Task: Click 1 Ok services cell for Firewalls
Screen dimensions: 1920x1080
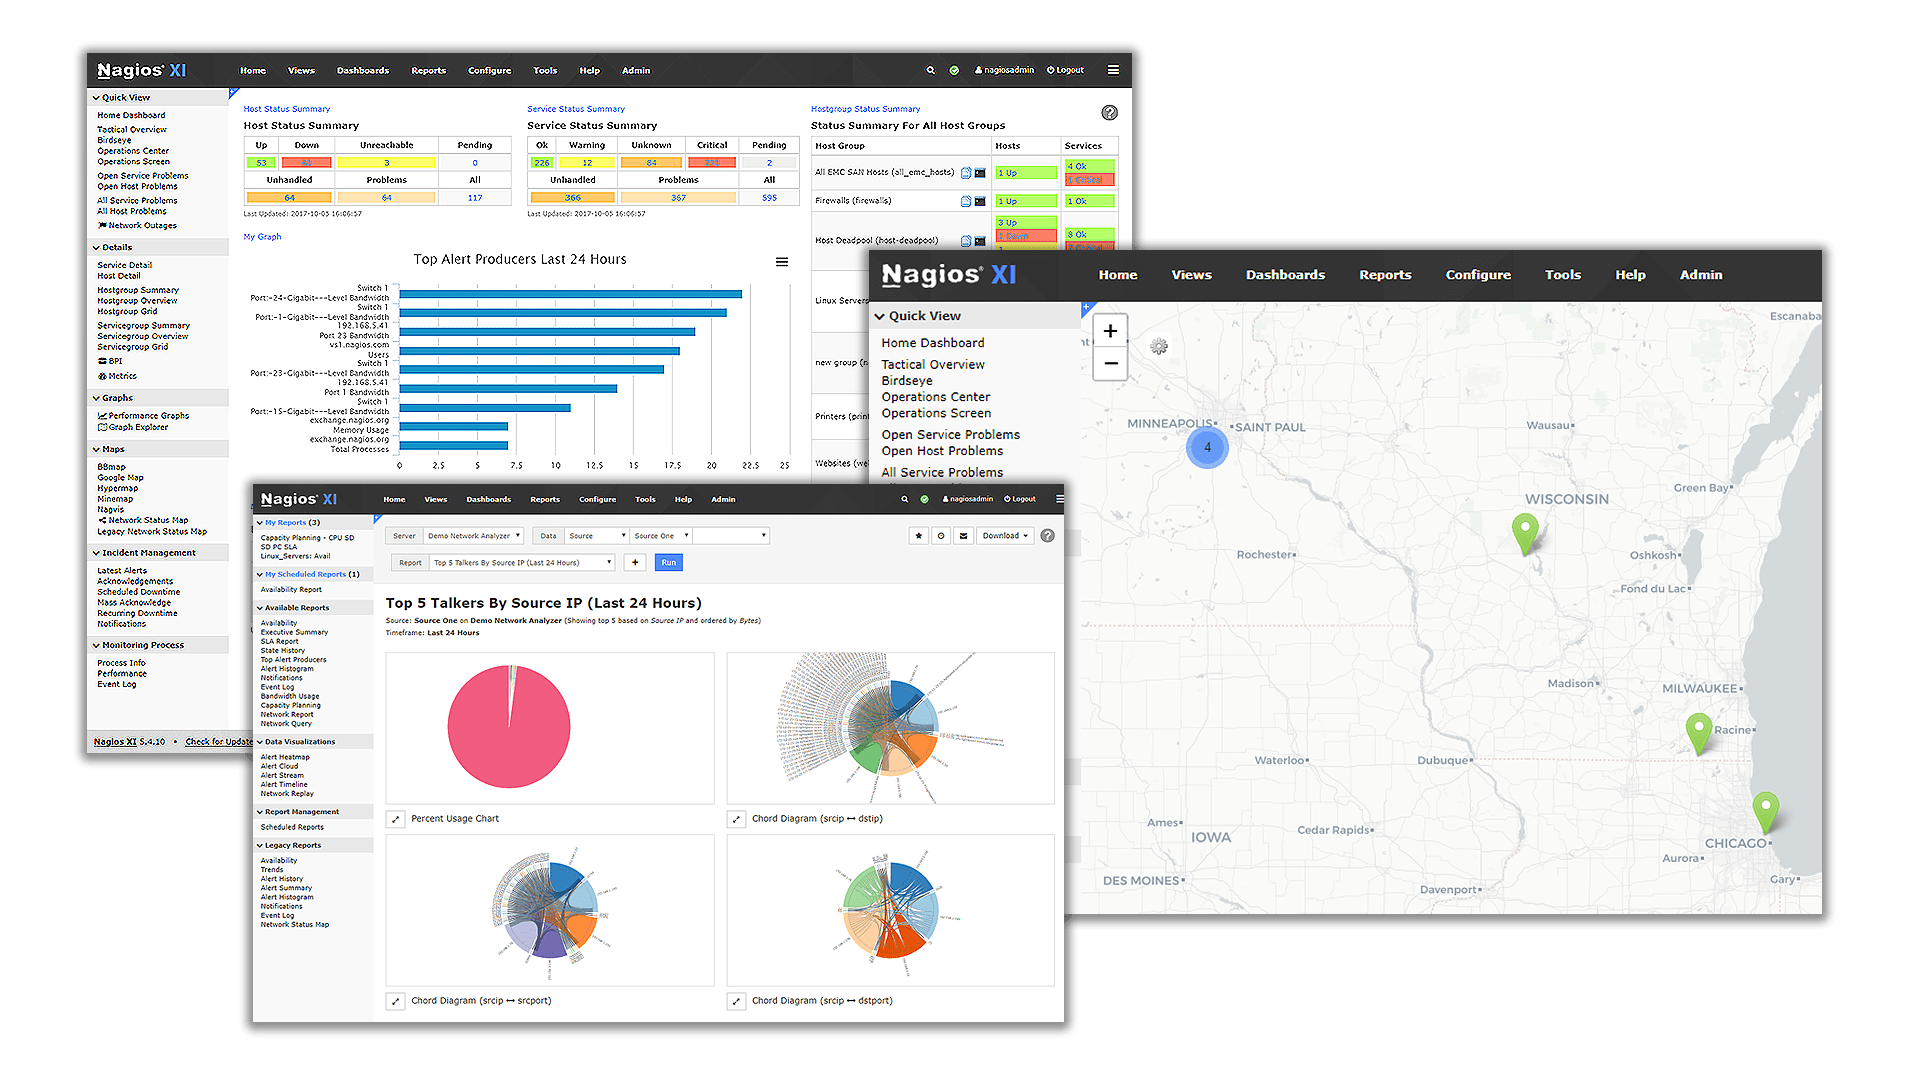Action: (1090, 201)
